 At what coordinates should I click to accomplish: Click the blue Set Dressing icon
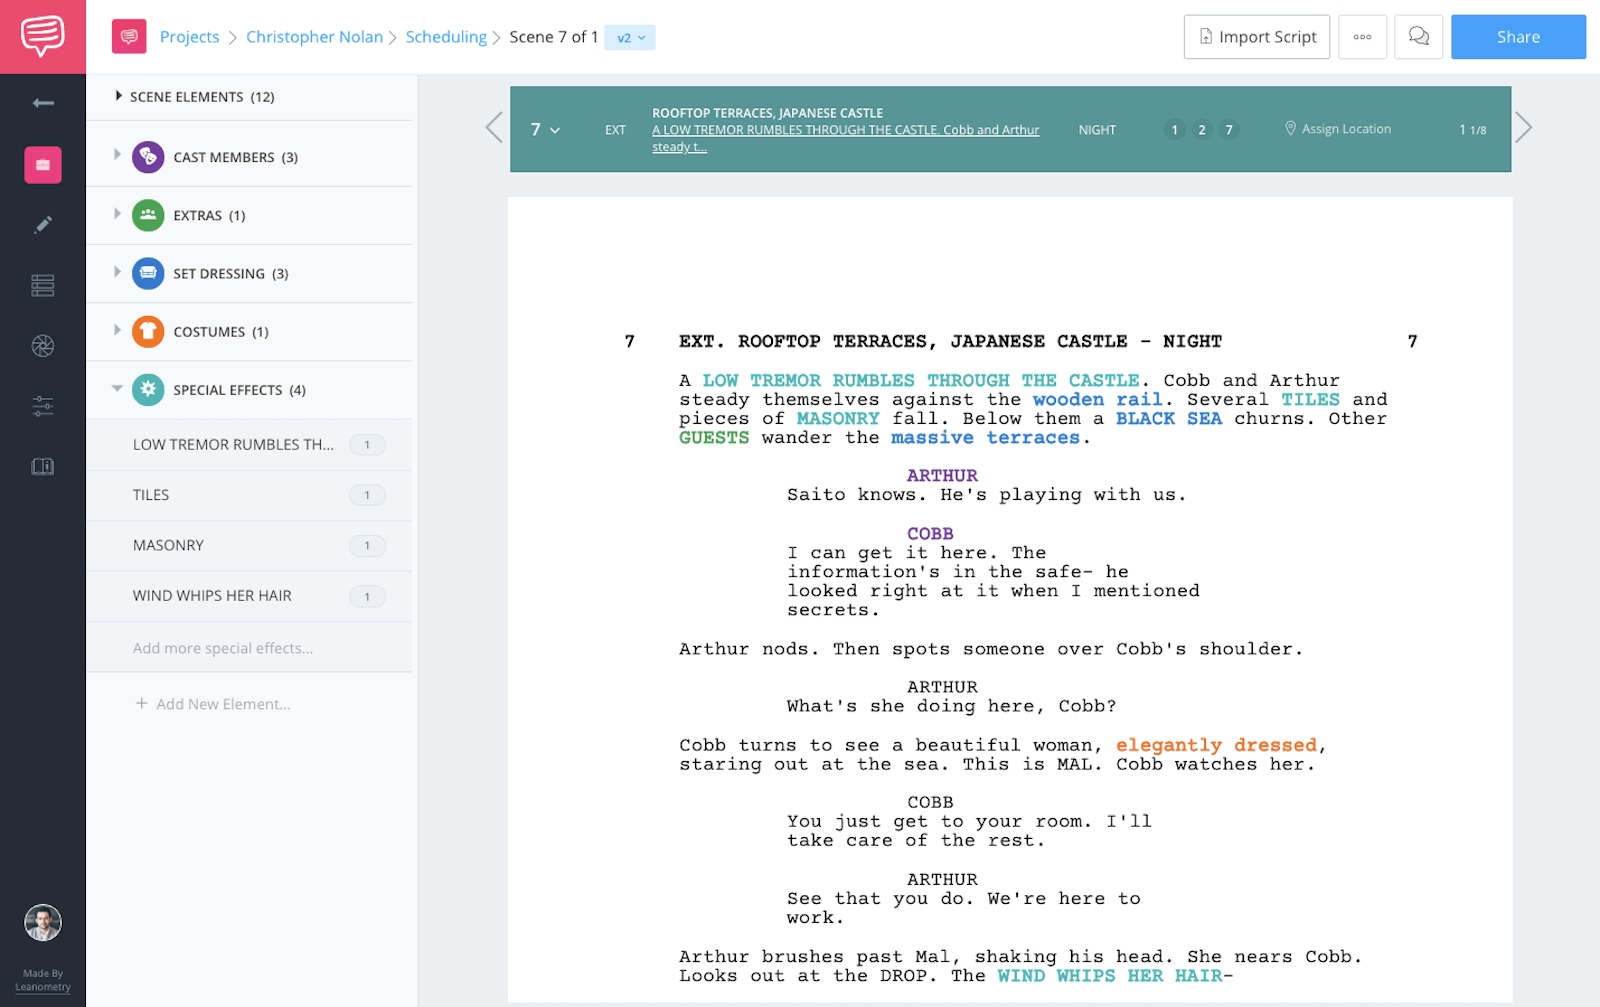point(148,273)
